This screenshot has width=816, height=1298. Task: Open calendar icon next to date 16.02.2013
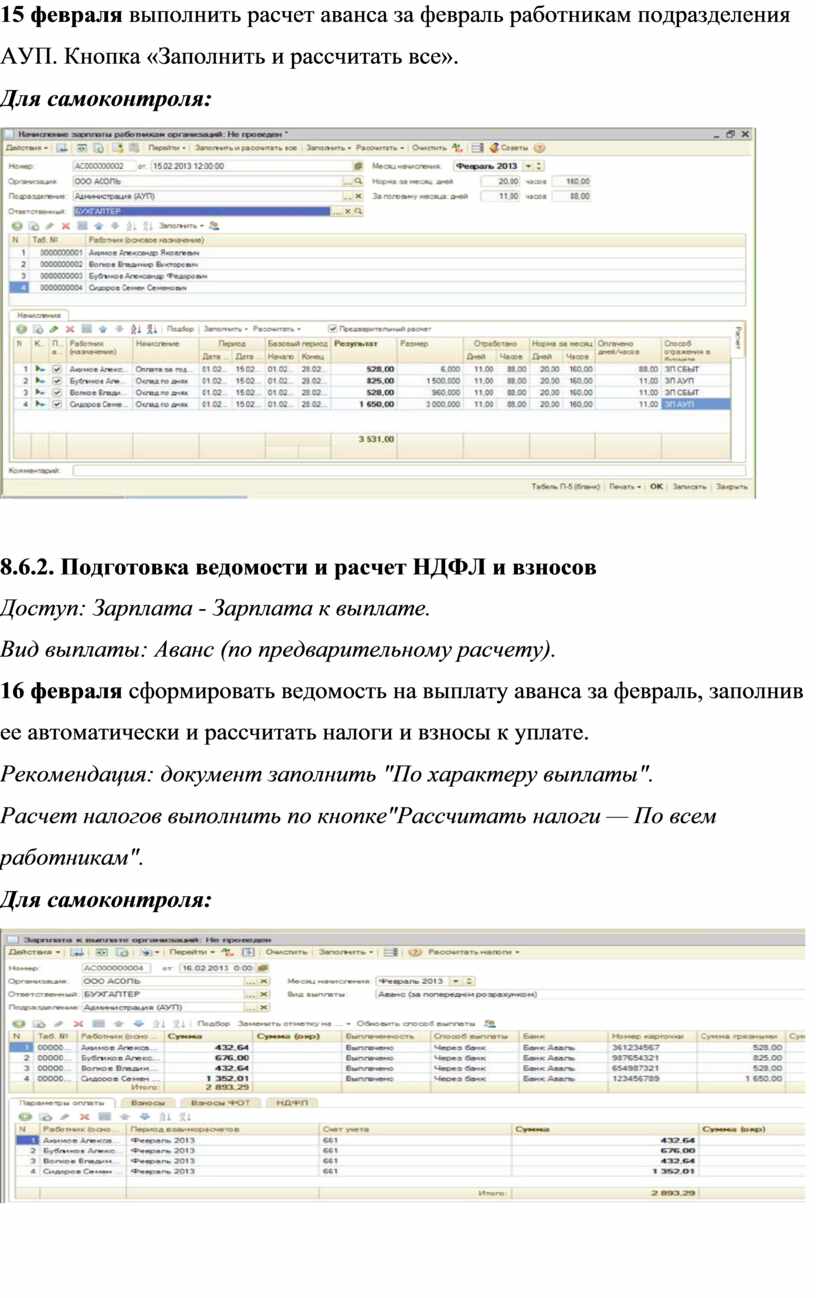coord(264,968)
